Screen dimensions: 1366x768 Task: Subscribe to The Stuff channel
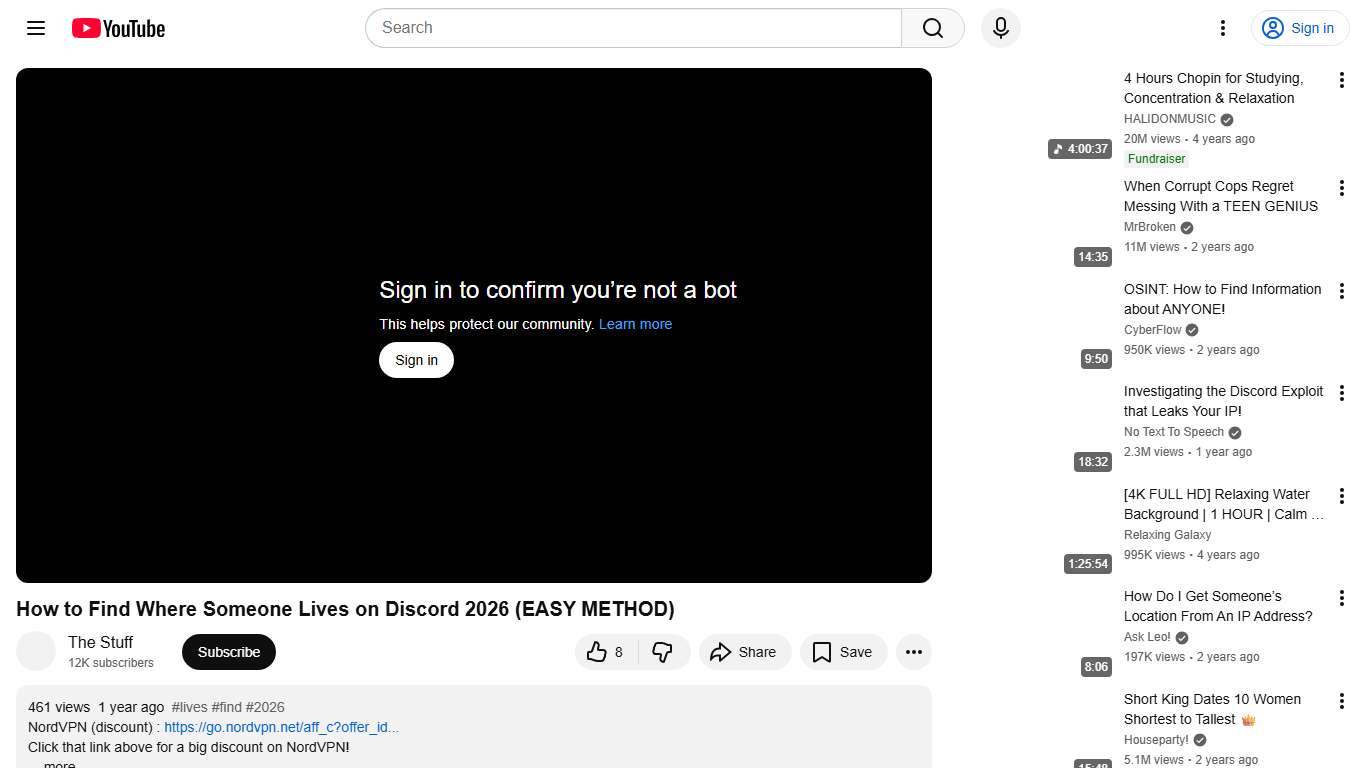228,651
